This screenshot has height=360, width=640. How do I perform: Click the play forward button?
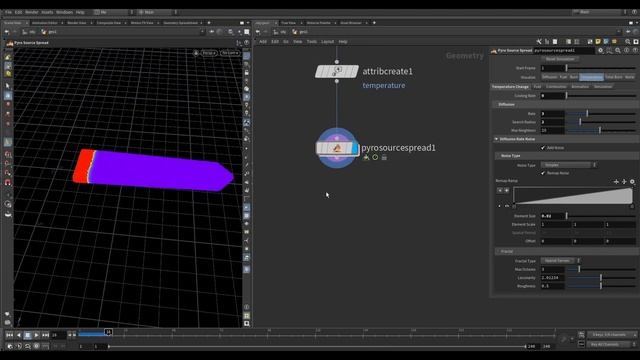(x=37, y=335)
